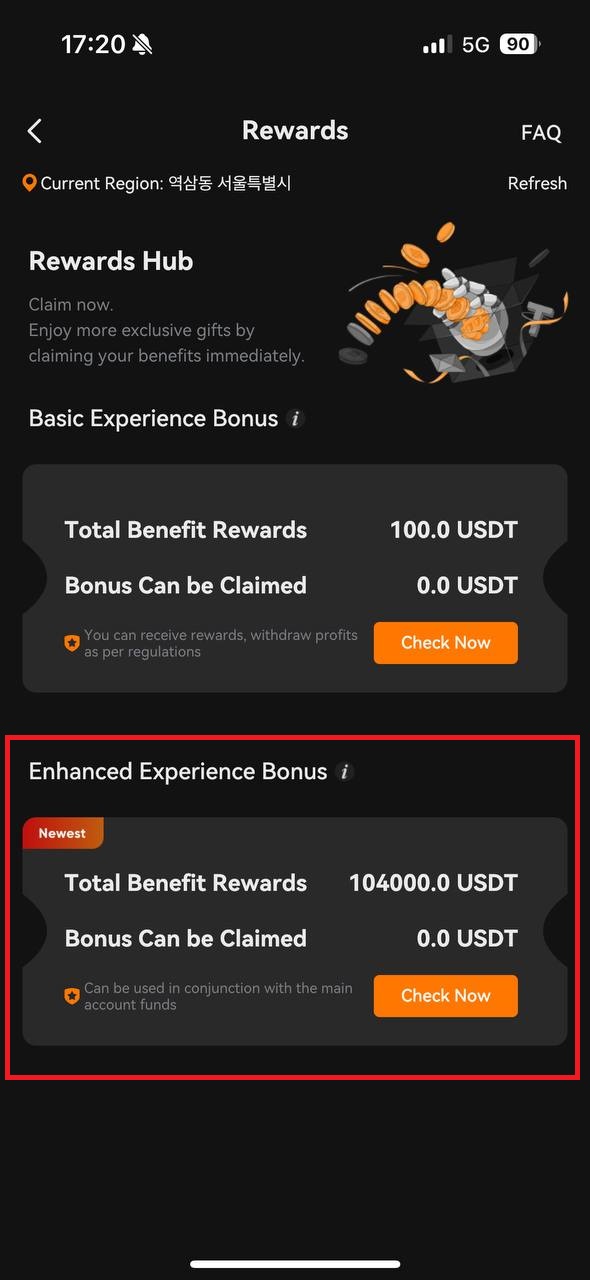Check Now for the Enhanced Experience Bonus
This screenshot has height=1280, width=590.
pos(446,996)
